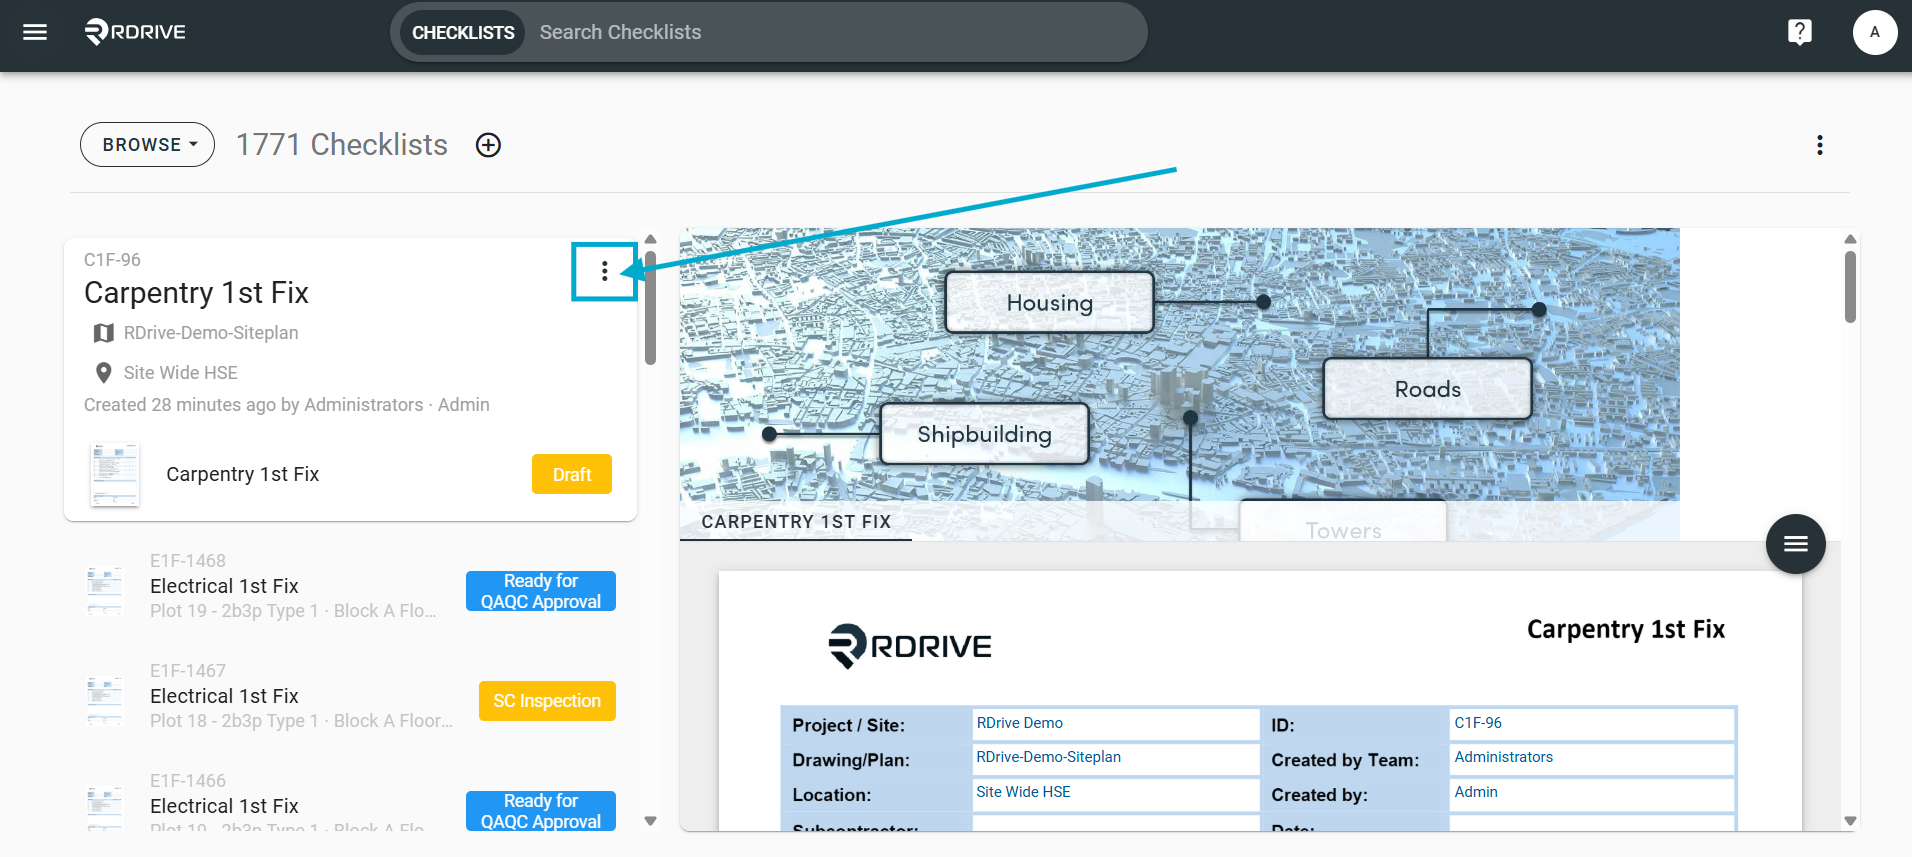1912x857 pixels.
Task: Open the E1F-1467 Electrical 1st Fix row
Action: tap(350, 697)
